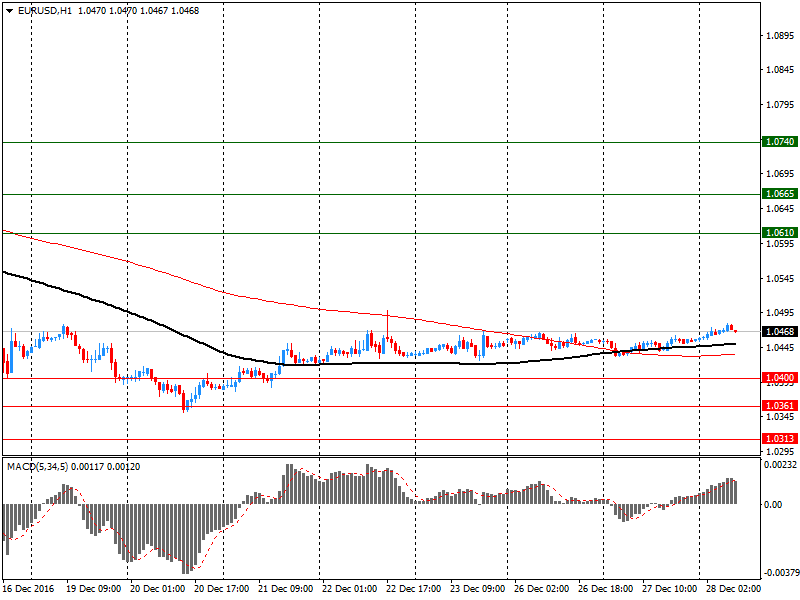This screenshot has width=800, height=600.
Task: Select the 23 Dec 09:00 time axis label
Action: tap(478, 589)
